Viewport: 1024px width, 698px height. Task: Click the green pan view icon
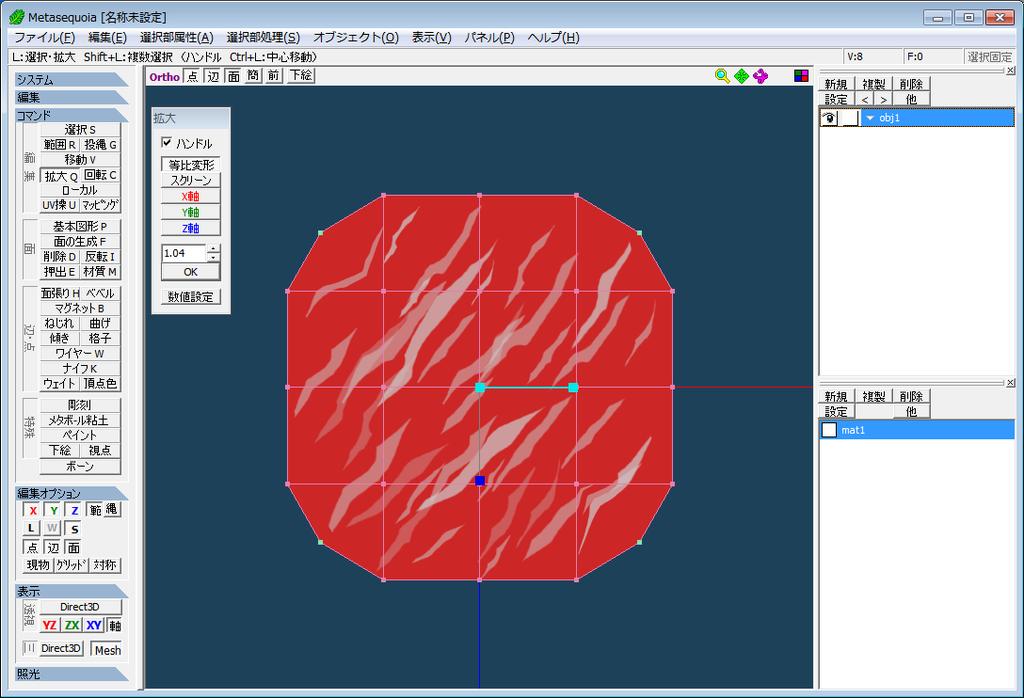[x=741, y=76]
